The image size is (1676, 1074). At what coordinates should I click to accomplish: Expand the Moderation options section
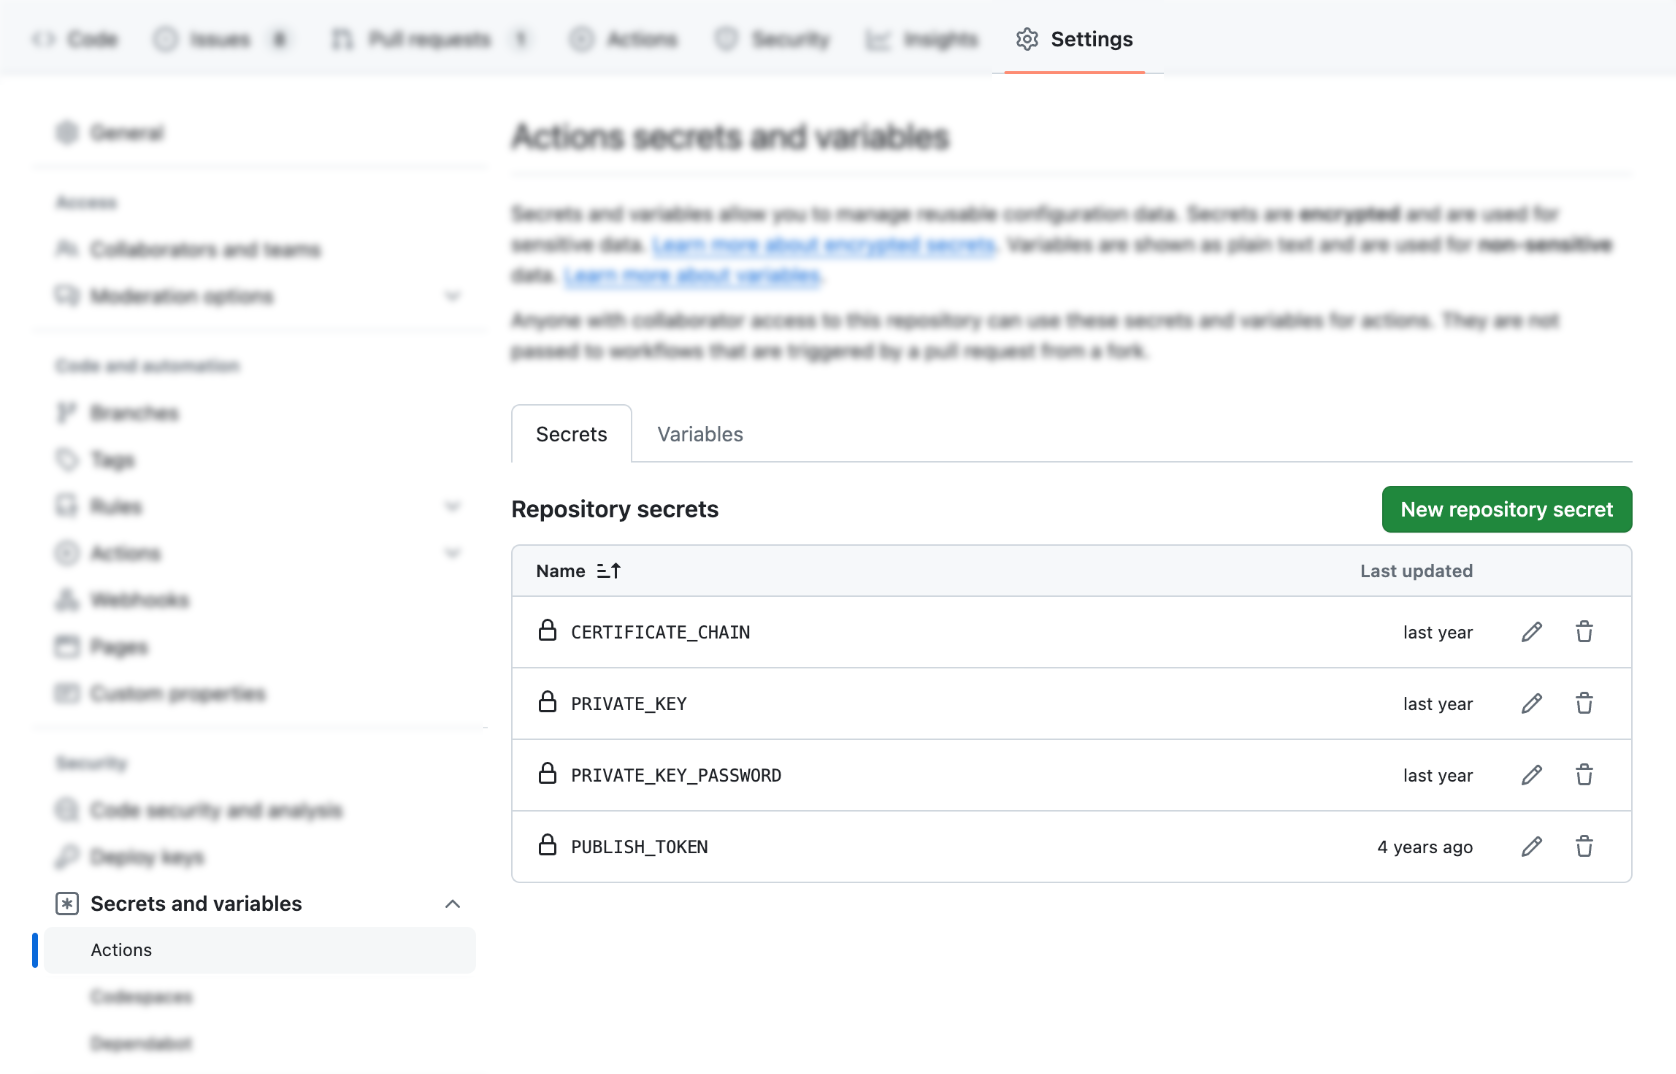(452, 296)
